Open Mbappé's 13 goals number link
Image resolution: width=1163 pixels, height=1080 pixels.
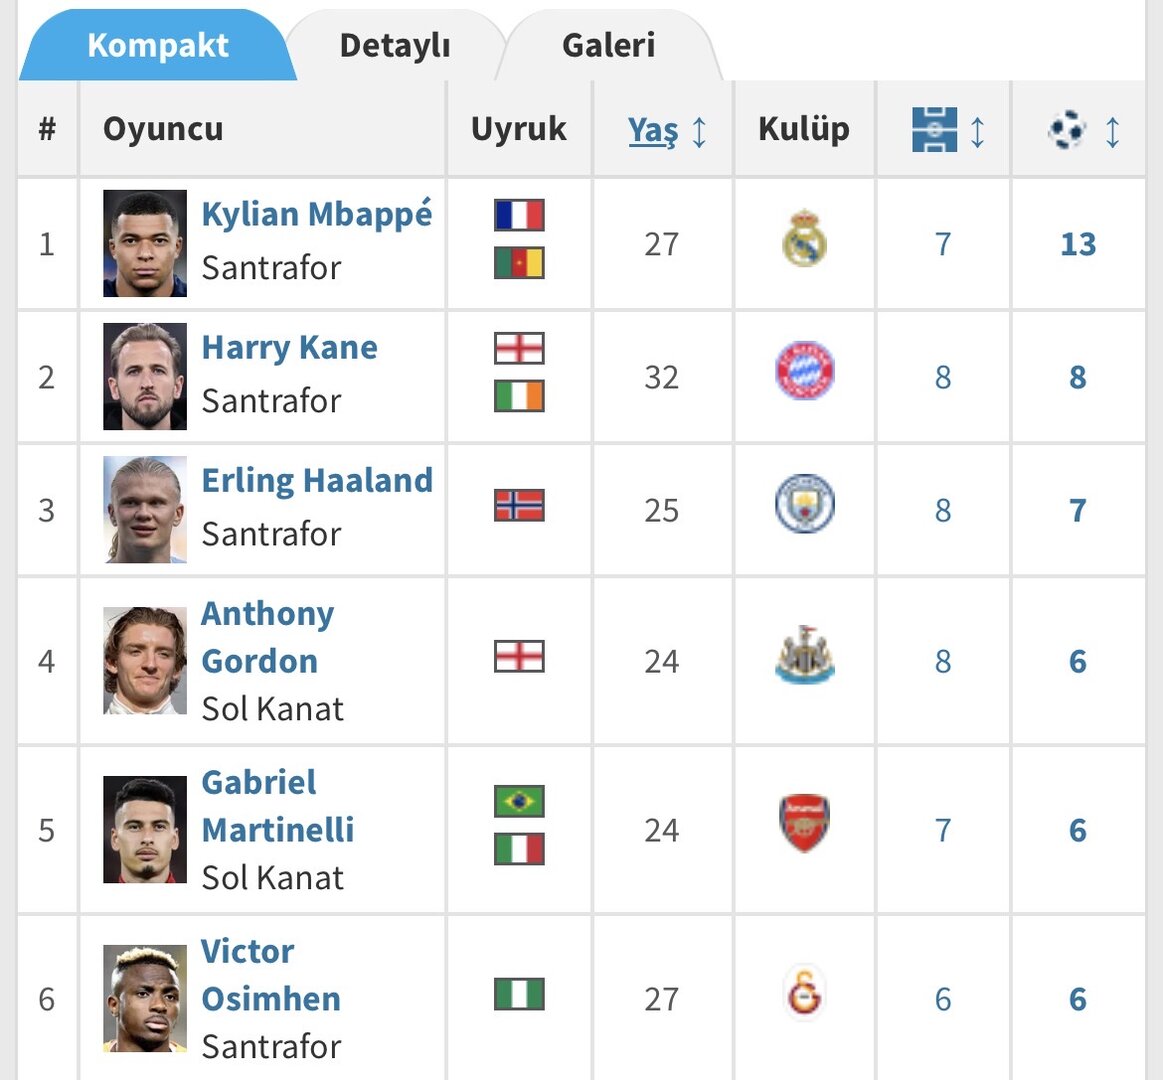pos(1078,244)
